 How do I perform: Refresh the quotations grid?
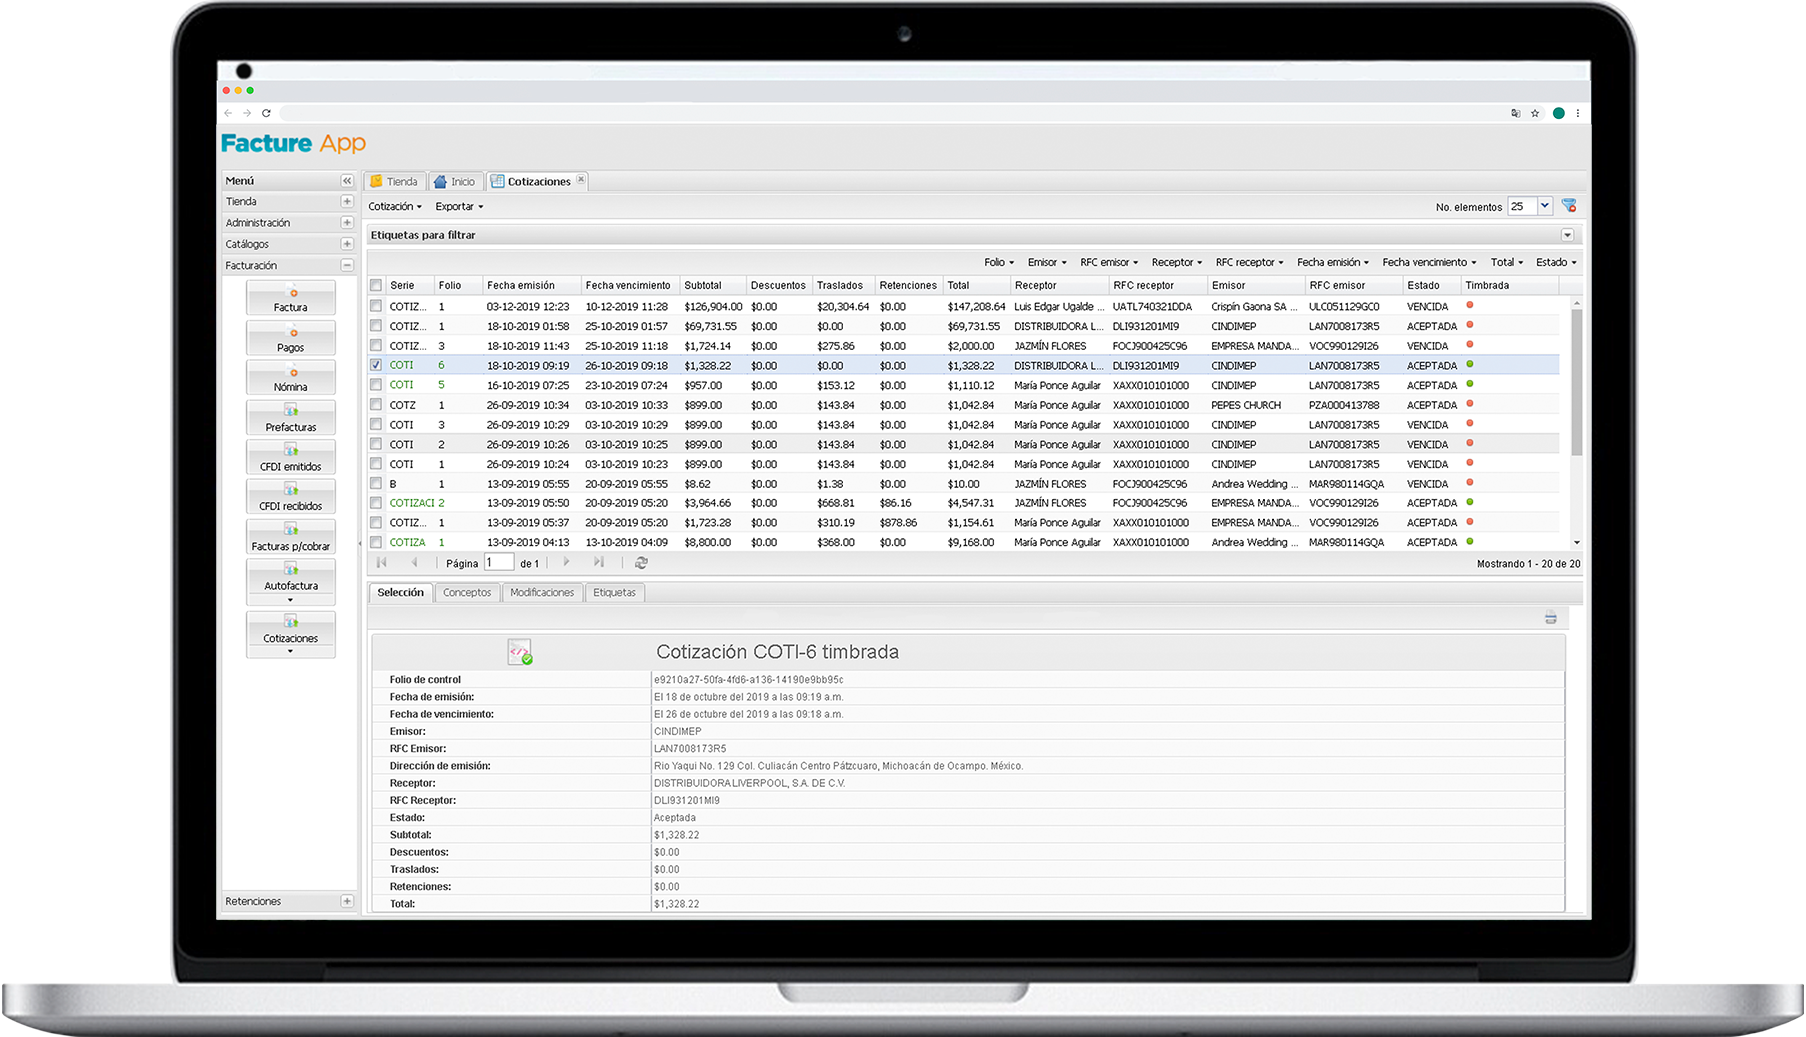point(642,563)
